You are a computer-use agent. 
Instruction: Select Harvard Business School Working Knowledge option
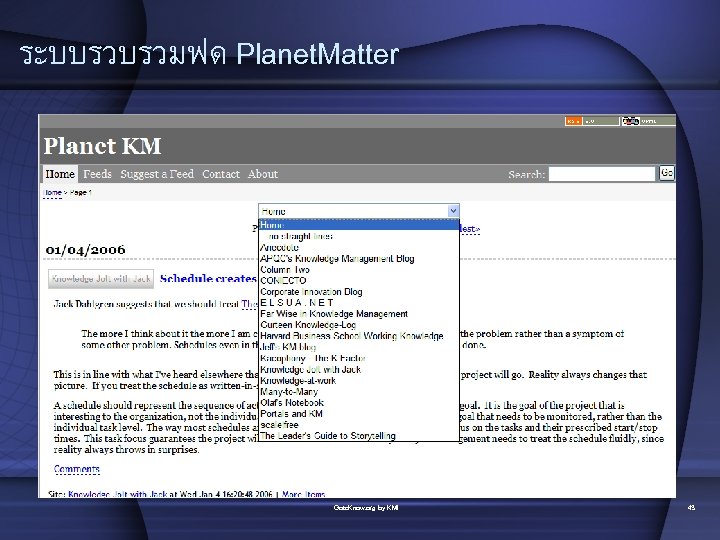pyautogui.click(x=359, y=336)
